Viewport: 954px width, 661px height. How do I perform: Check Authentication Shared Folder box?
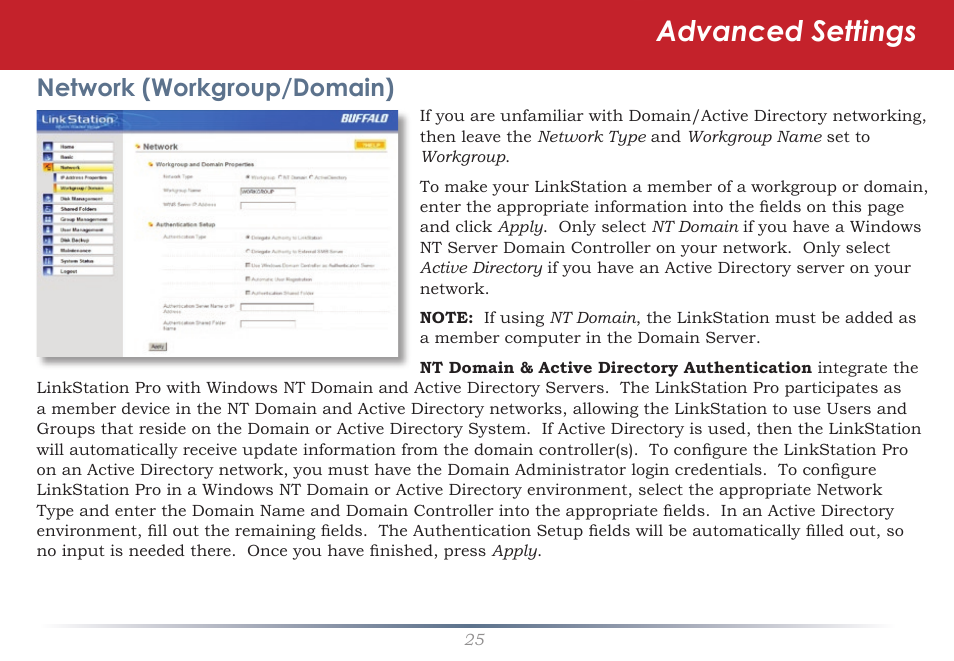pyautogui.click(x=248, y=293)
